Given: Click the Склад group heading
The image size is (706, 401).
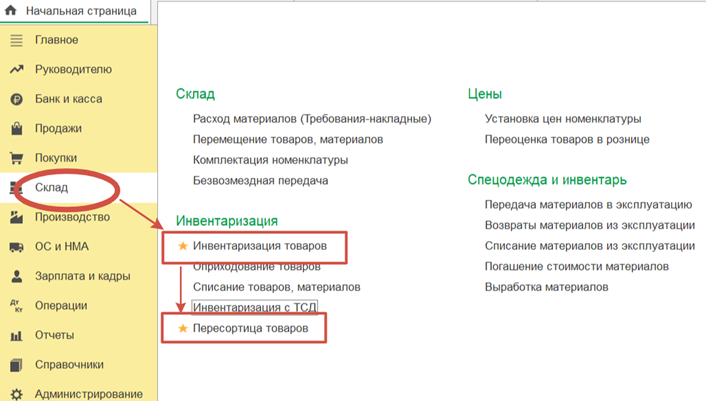Looking at the screenshot, I should coord(195,94).
